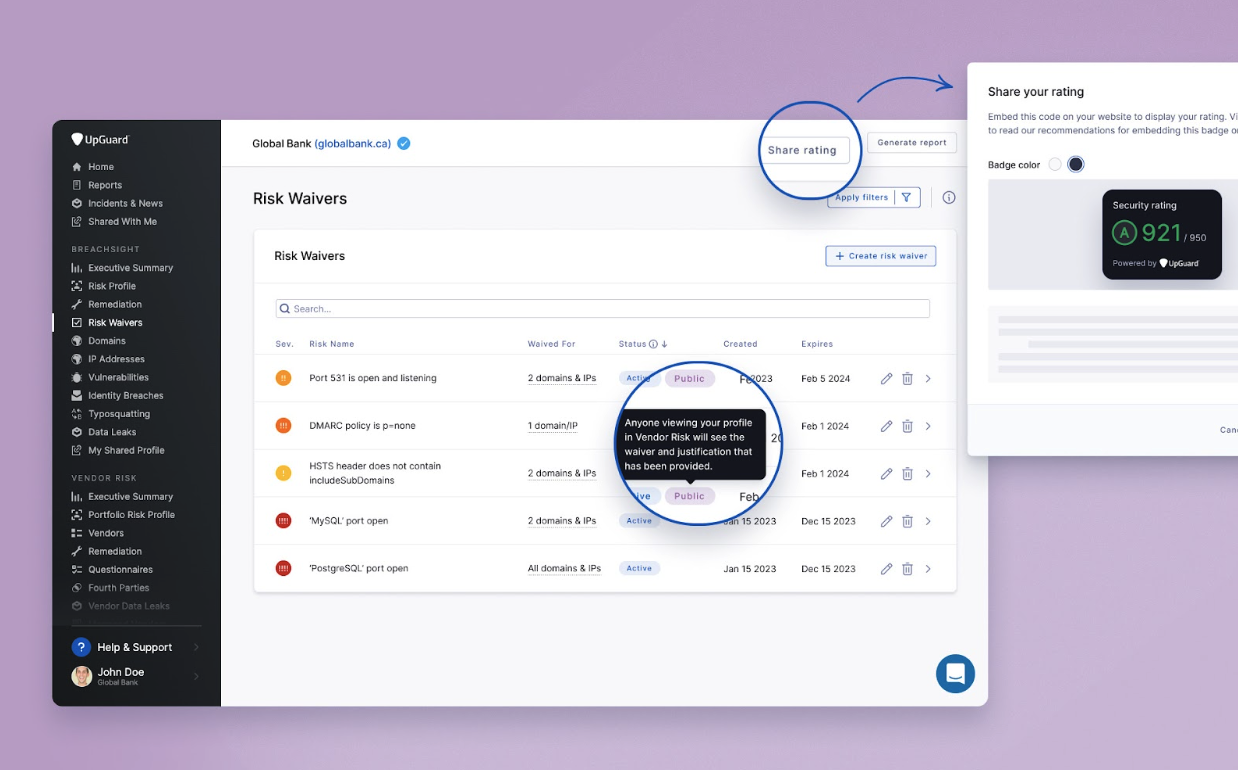Click the My Shared Profile icon
The width and height of the screenshot is (1238, 770).
click(77, 450)
